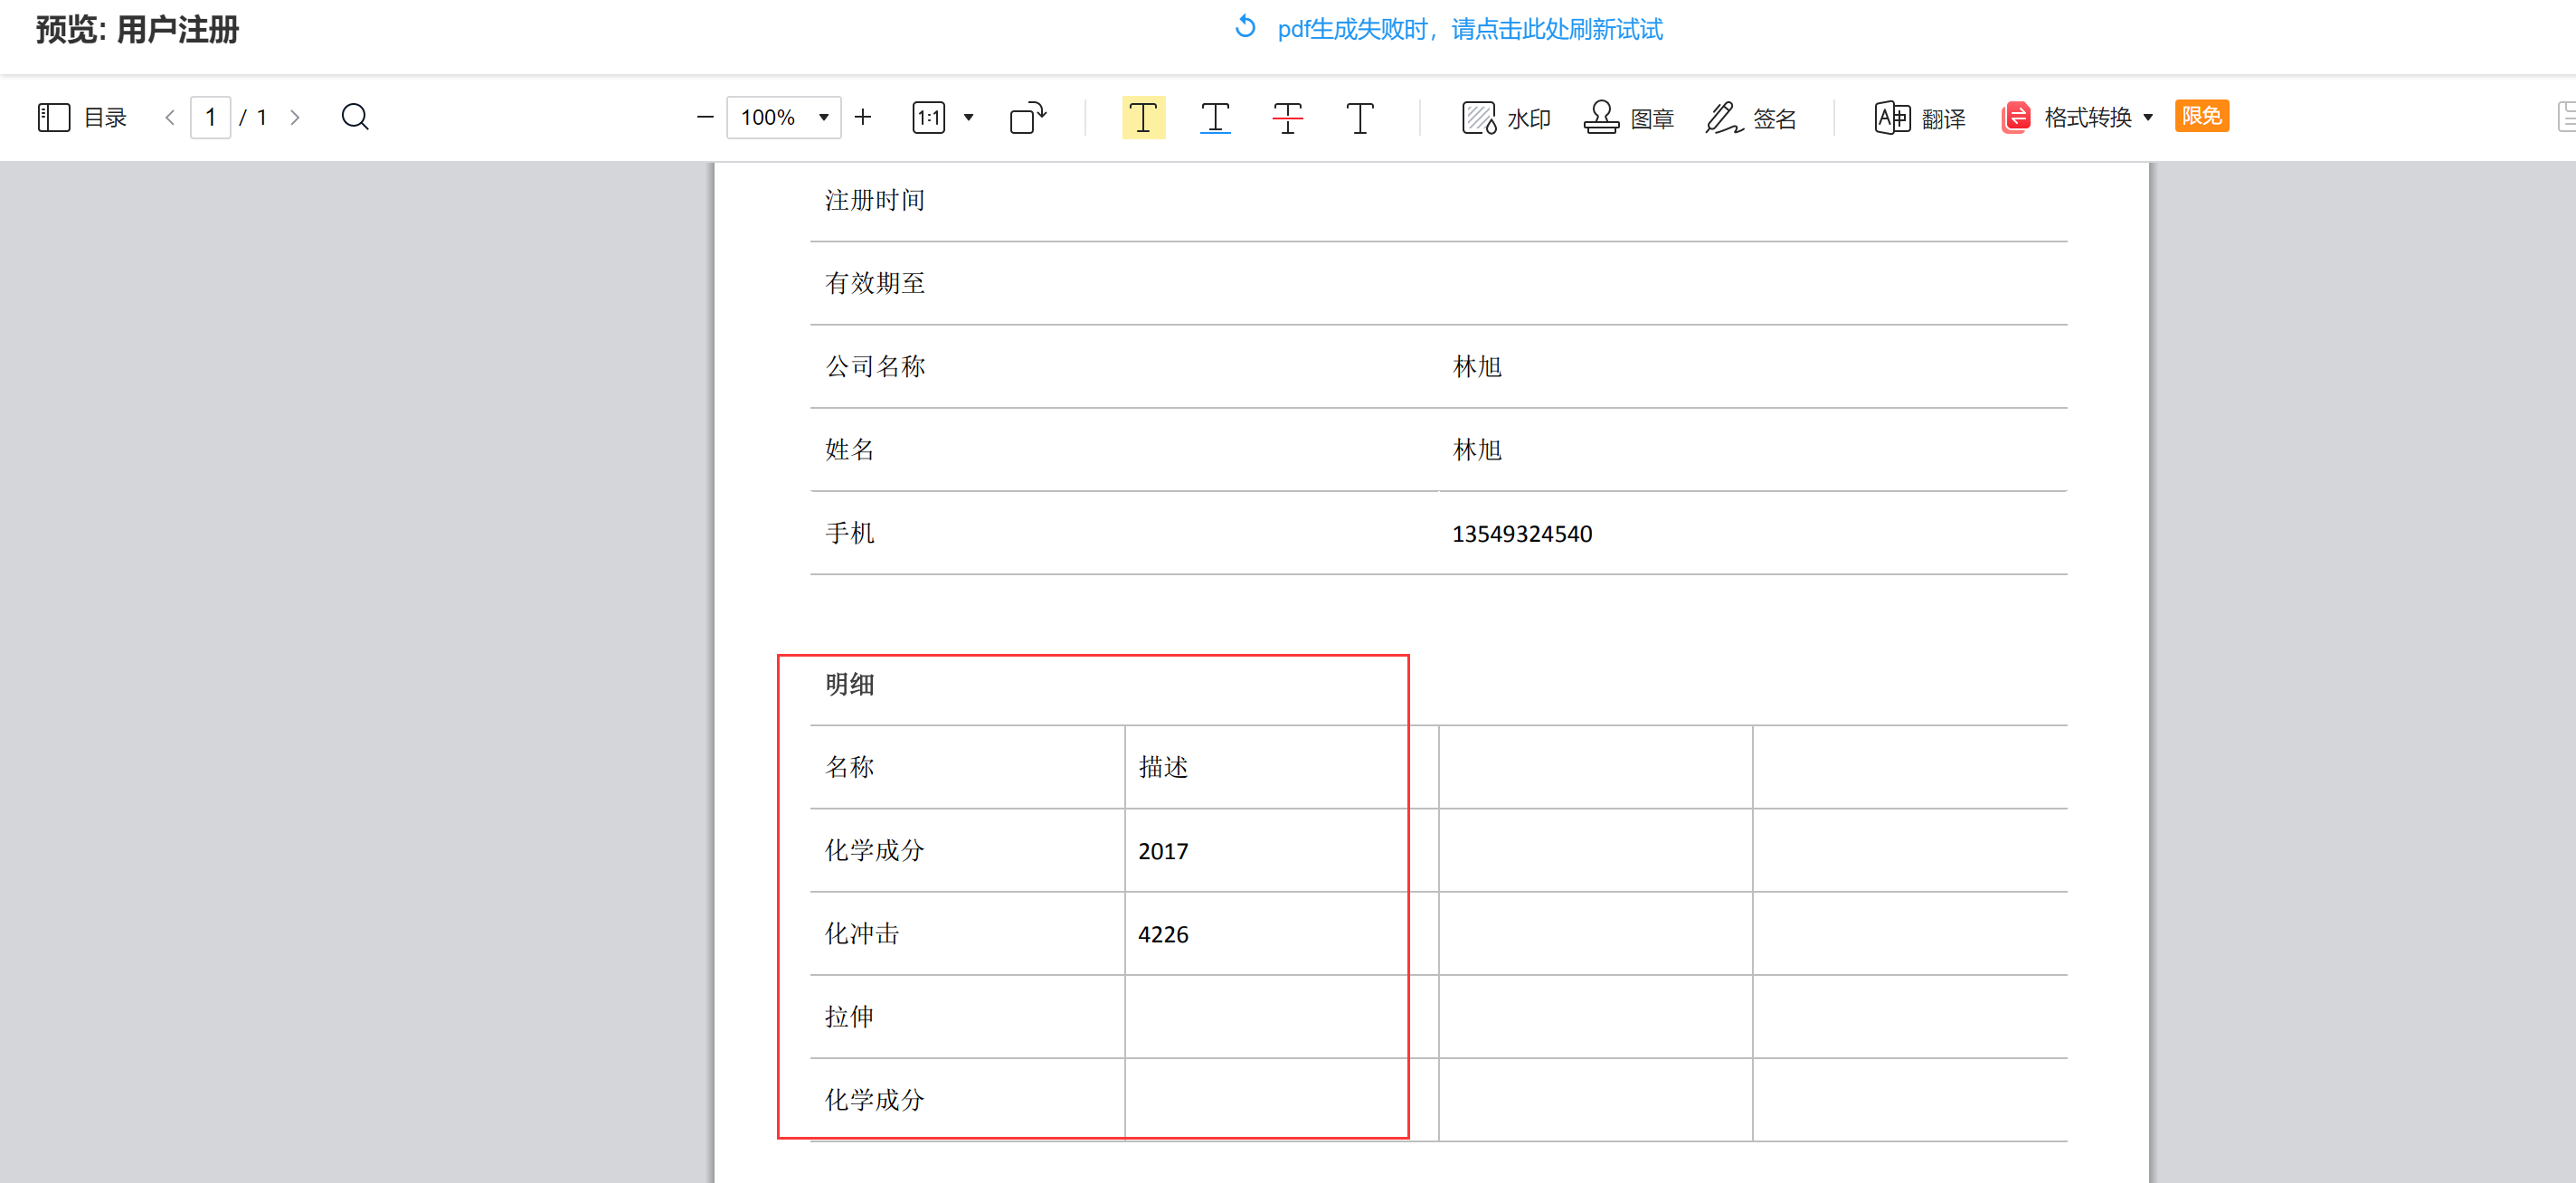
Task: Select the plain text insert tool
Action: (x=1360, y=117)
